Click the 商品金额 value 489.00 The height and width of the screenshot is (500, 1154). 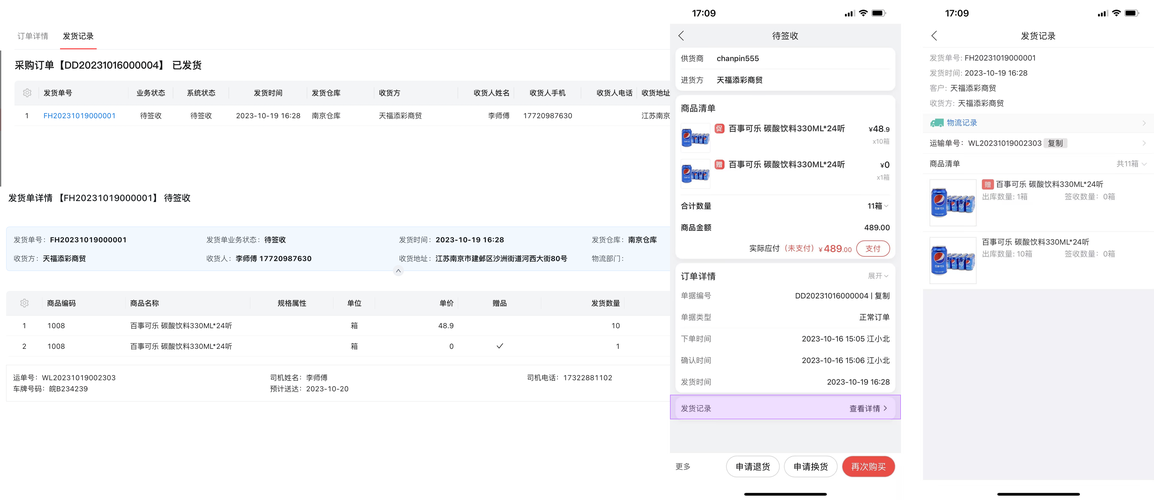[x=877, y=228]
